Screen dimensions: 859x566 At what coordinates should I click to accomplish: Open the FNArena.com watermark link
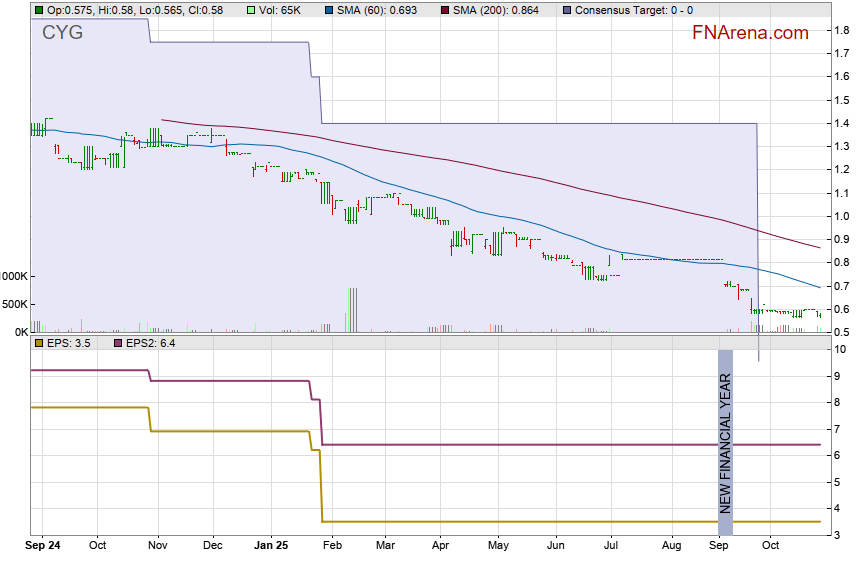[750, 33]
